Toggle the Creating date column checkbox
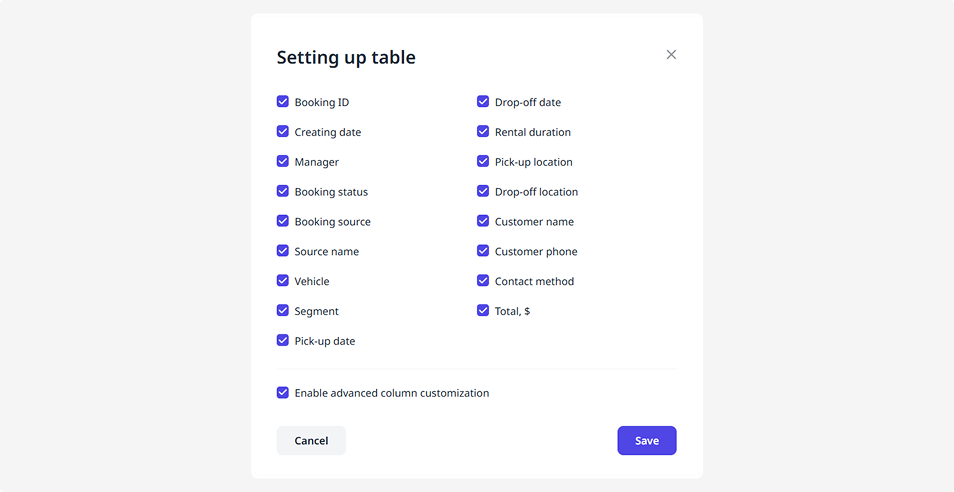The image size is (954, 492). coord(283,132)
